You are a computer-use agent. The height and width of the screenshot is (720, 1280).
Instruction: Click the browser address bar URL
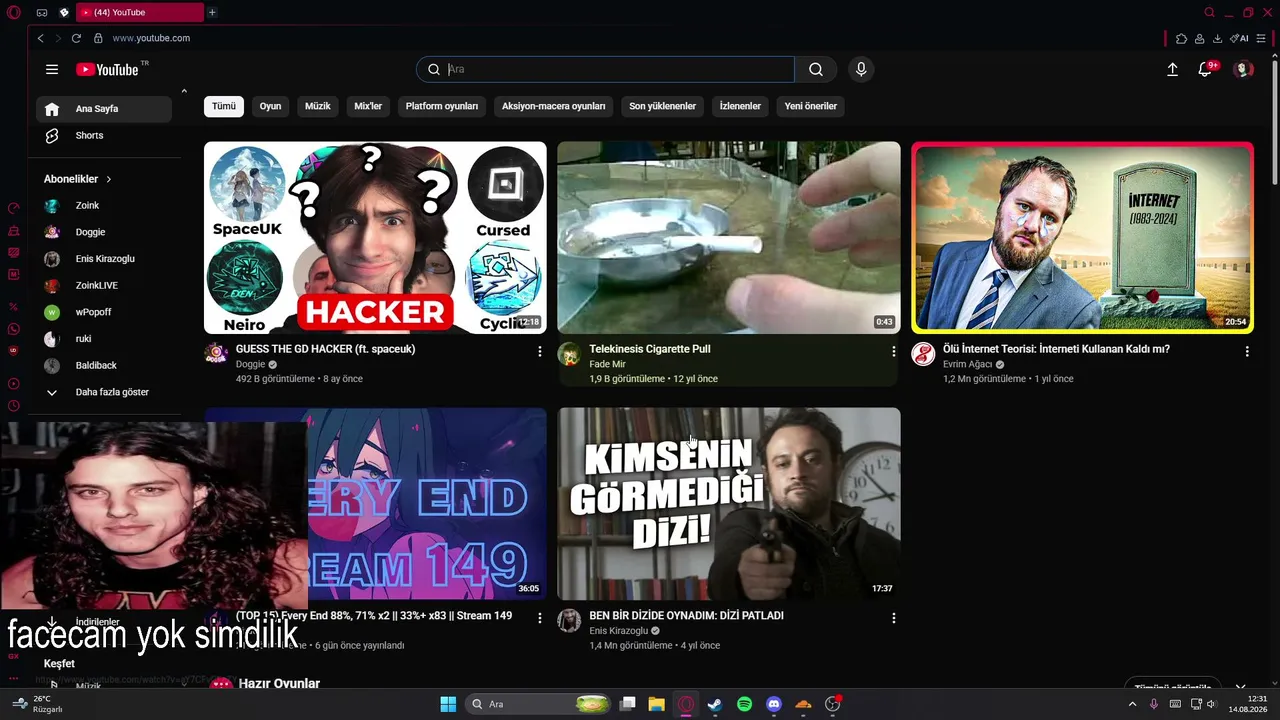(151, 38)
